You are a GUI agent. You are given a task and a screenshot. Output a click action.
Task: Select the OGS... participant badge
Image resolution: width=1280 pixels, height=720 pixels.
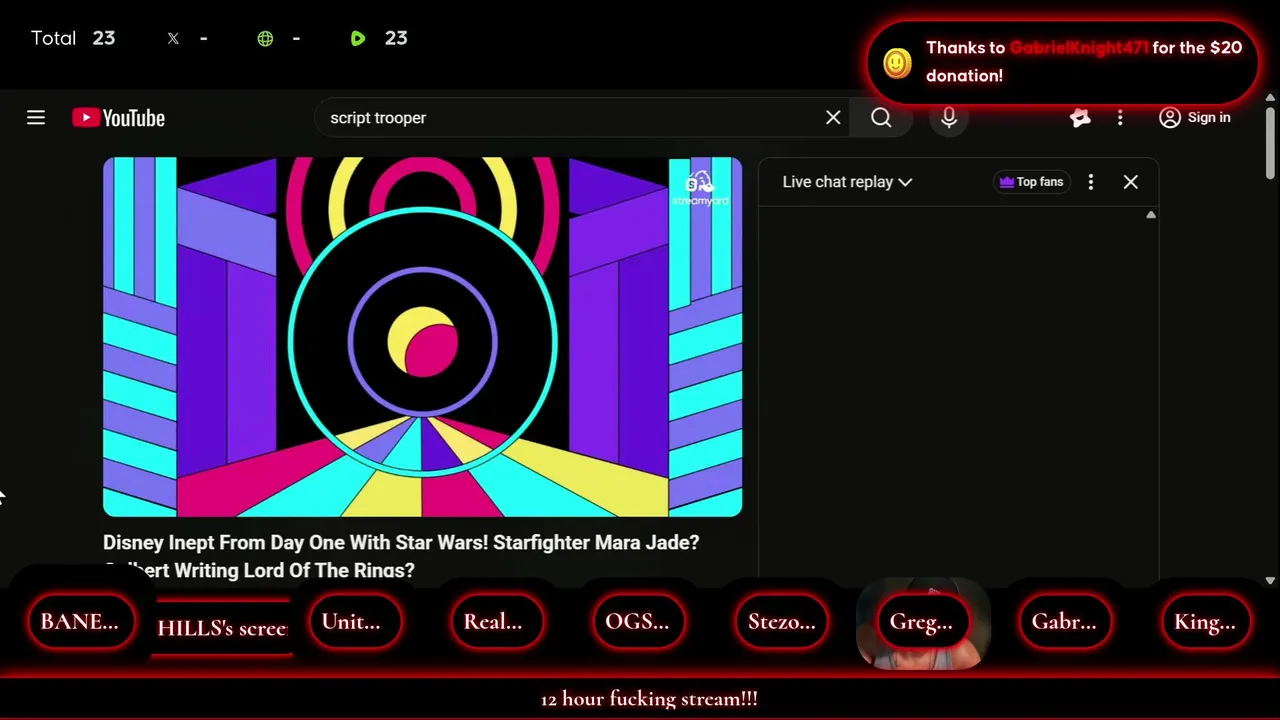[637, 622]
